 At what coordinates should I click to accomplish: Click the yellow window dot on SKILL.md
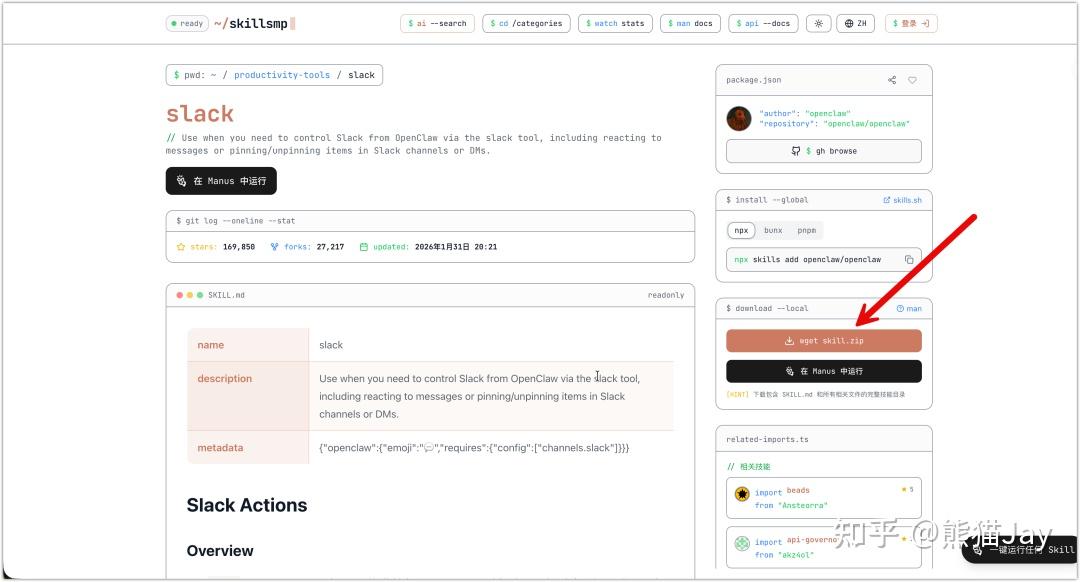190,295
